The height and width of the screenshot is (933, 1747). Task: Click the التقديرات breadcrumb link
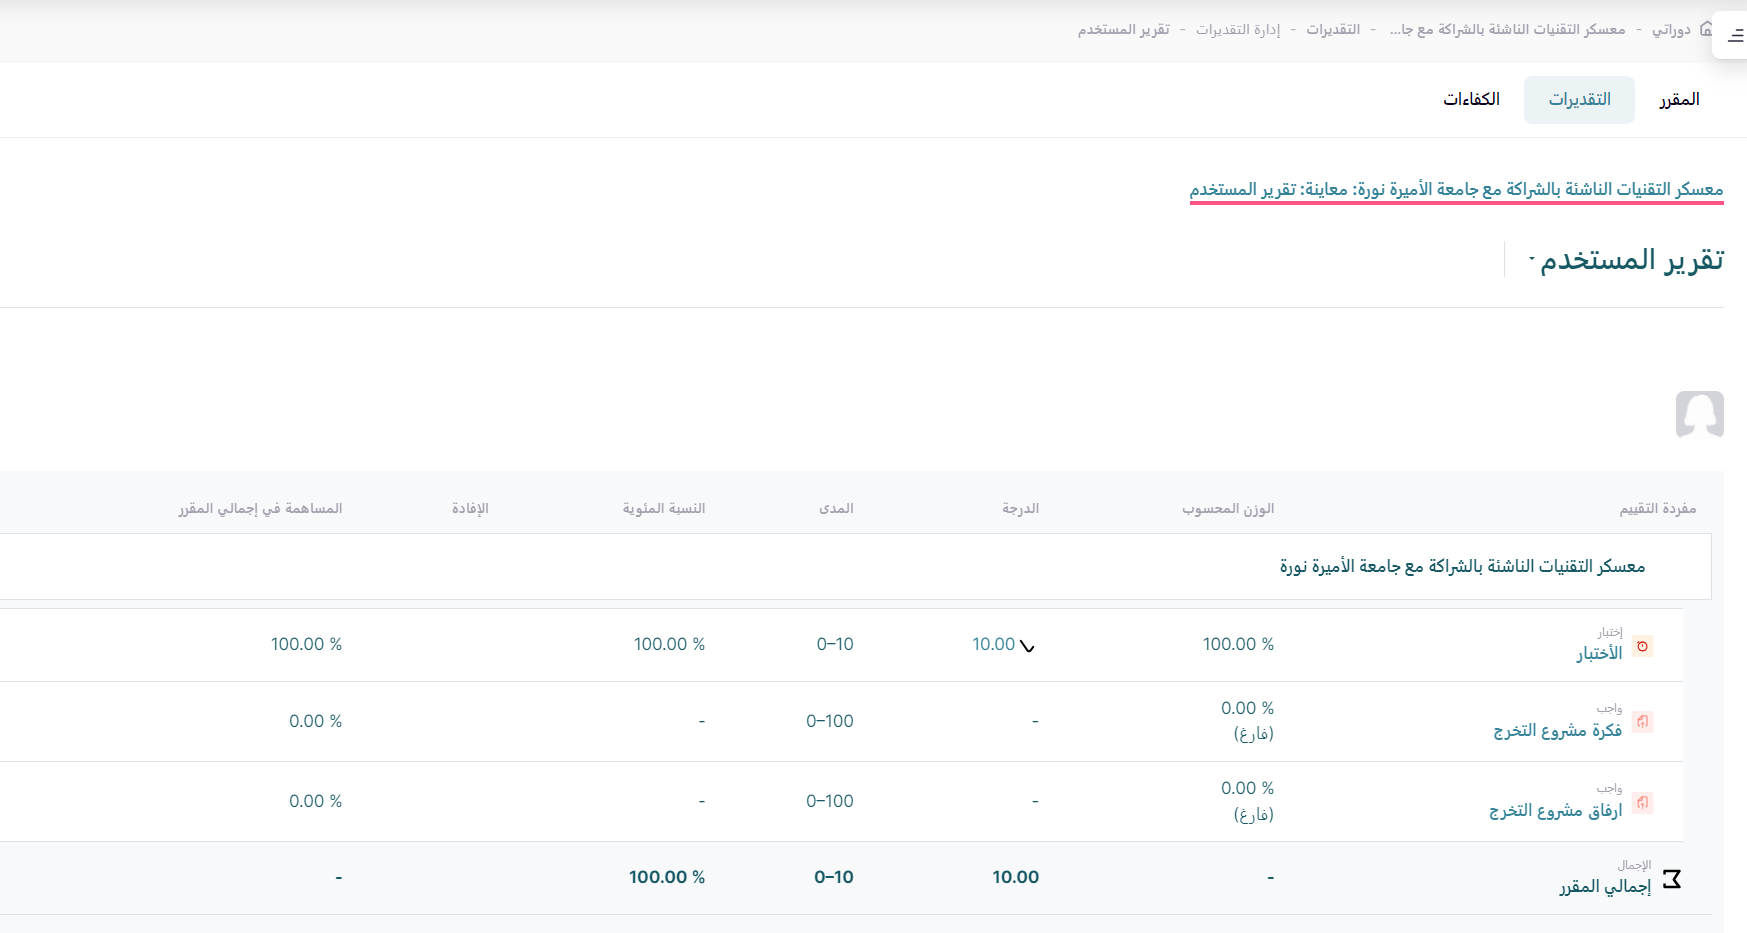tap(1333, 30)
